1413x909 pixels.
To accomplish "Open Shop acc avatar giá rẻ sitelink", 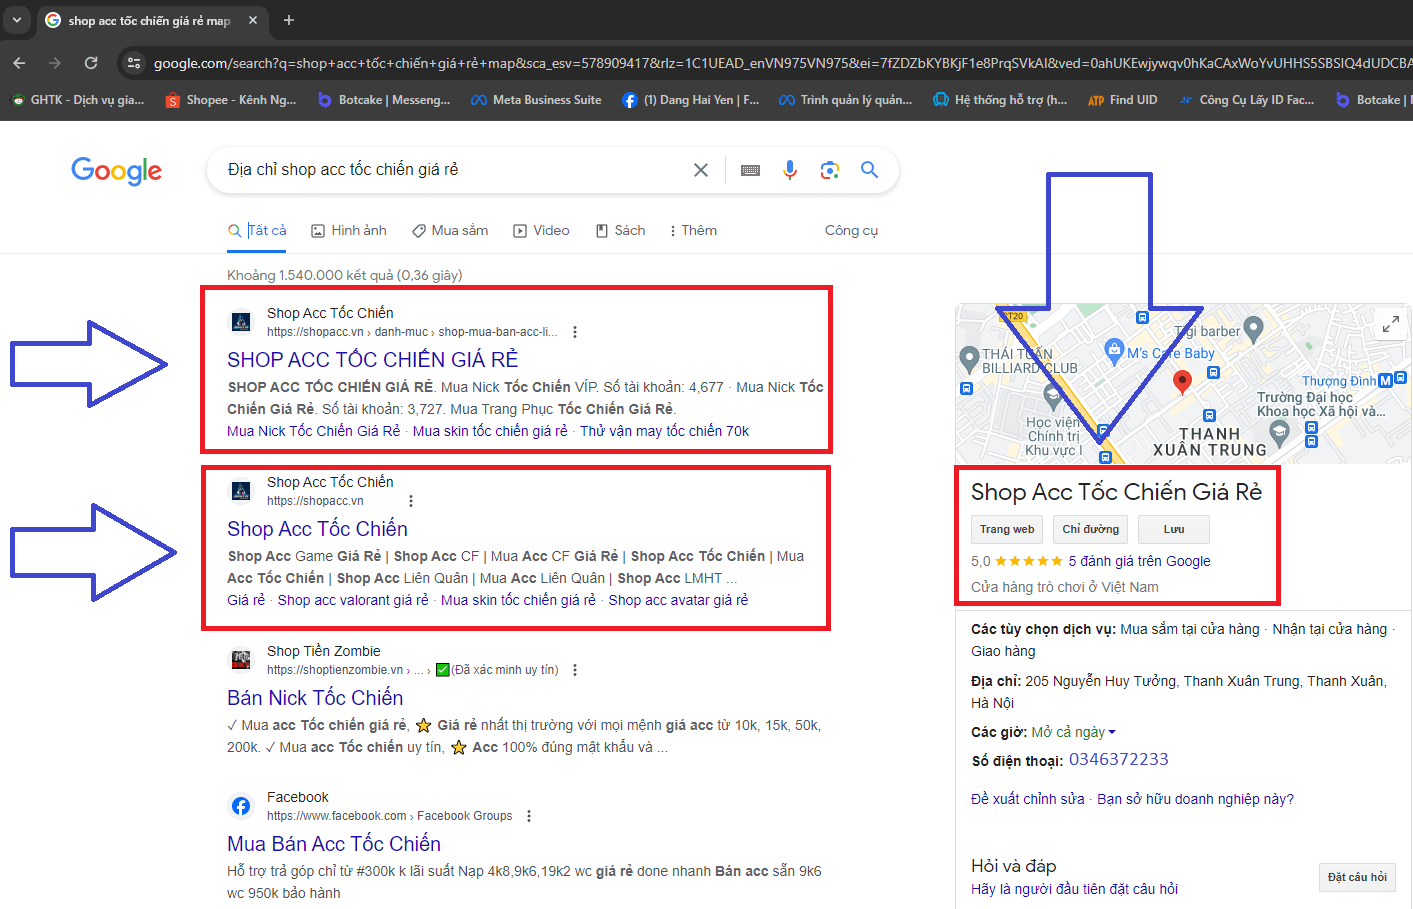I will point(678,600).
